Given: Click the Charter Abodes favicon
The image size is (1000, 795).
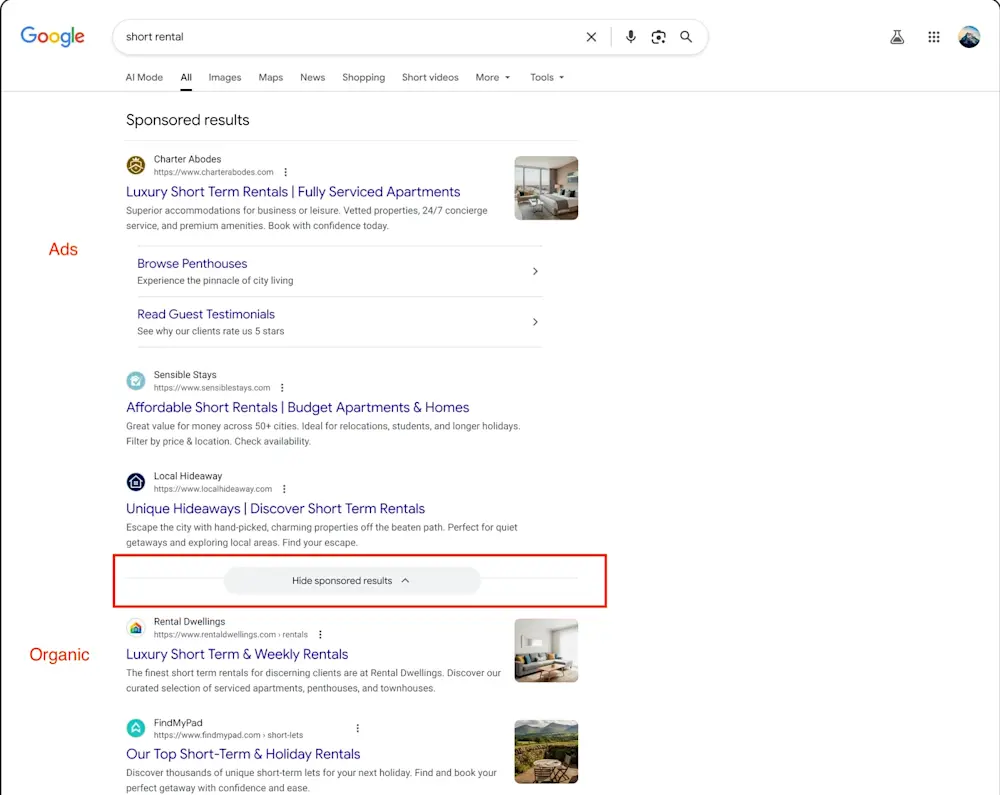Looking at the screenshot, I should click(136, 165).
